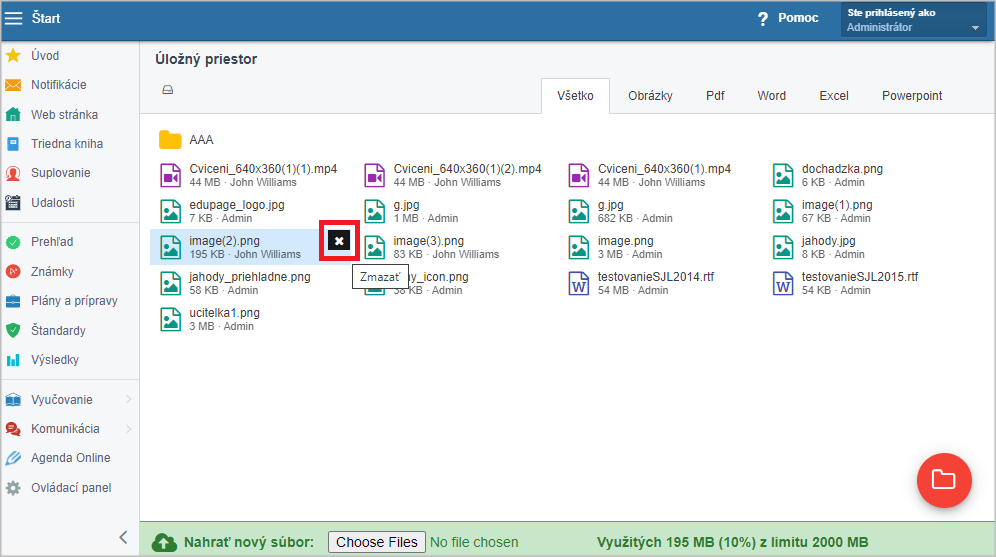The width and height of the screenshot is (996, 557).
Task: Switch to the Powerpoint tab
Action: [x=911, y=96]
